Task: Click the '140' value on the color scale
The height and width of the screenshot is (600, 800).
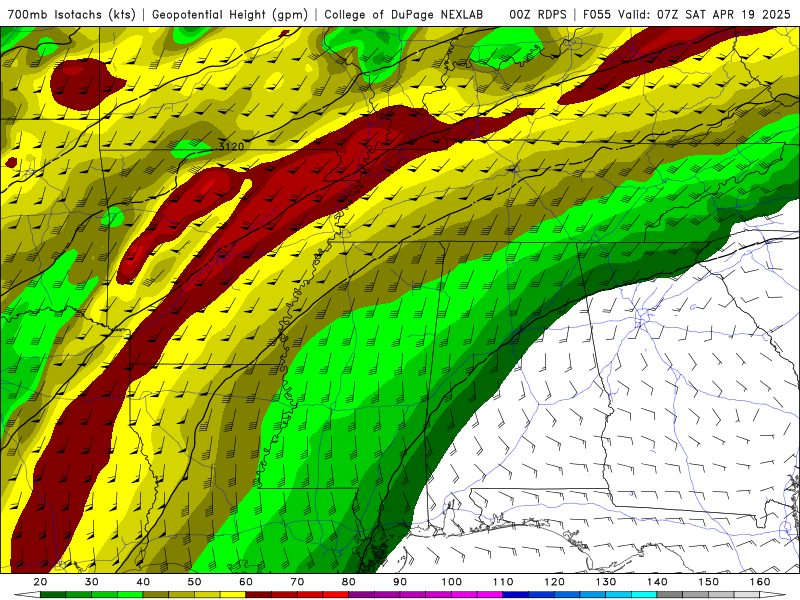Action: tap(657, 582)
